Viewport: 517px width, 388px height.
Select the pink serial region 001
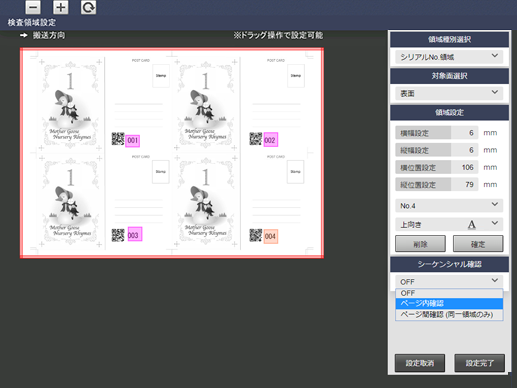(133, 140)
